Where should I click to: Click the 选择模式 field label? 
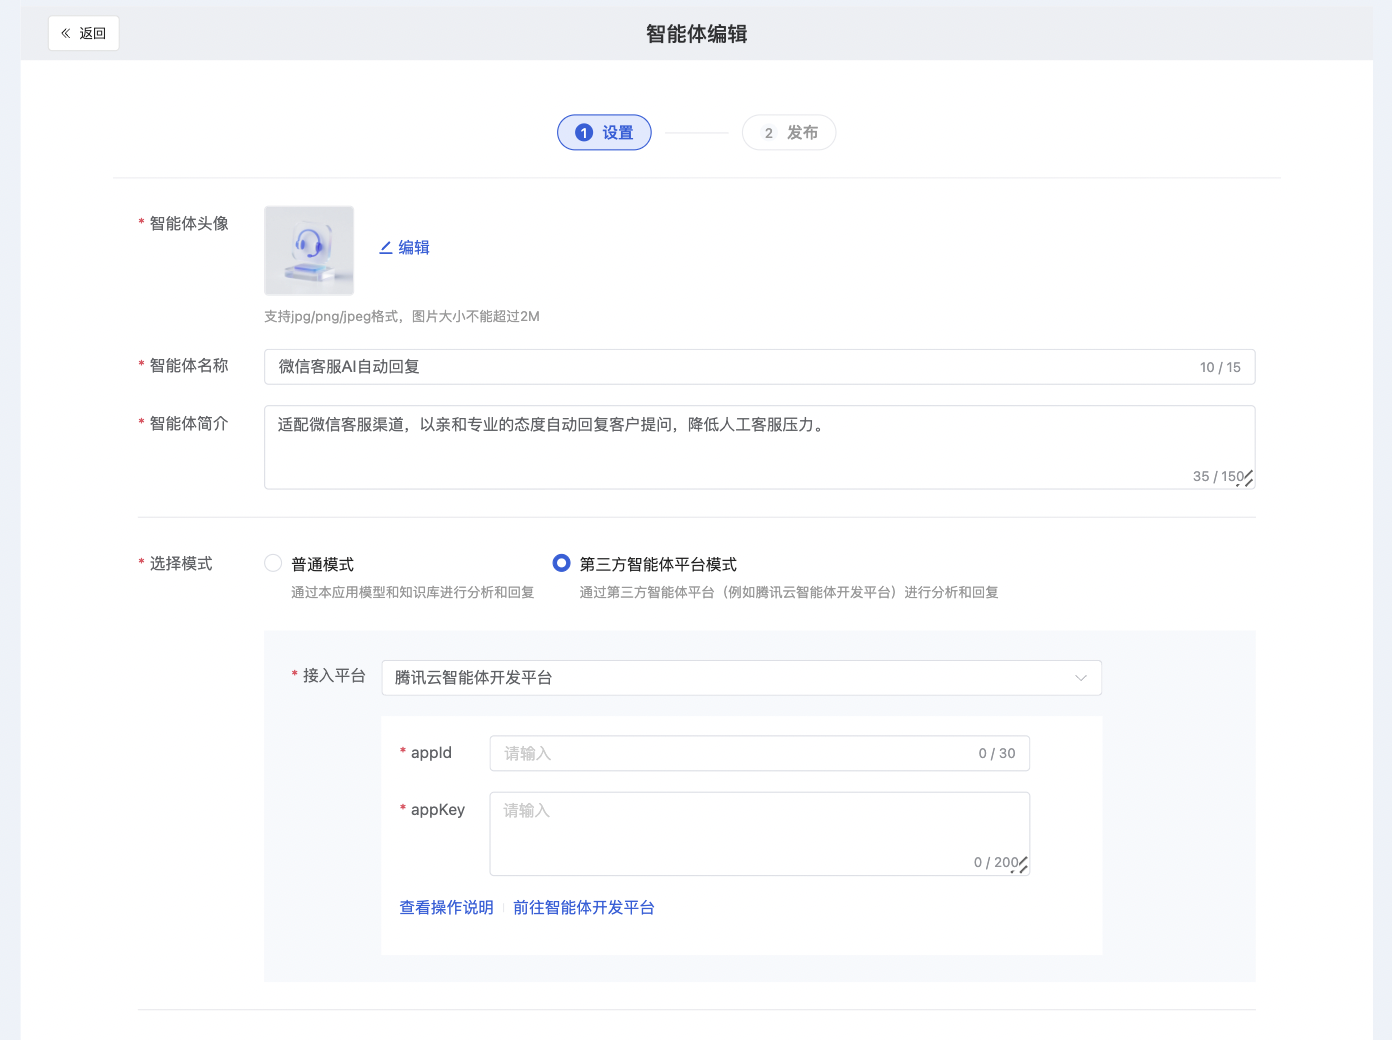[181, 564]
